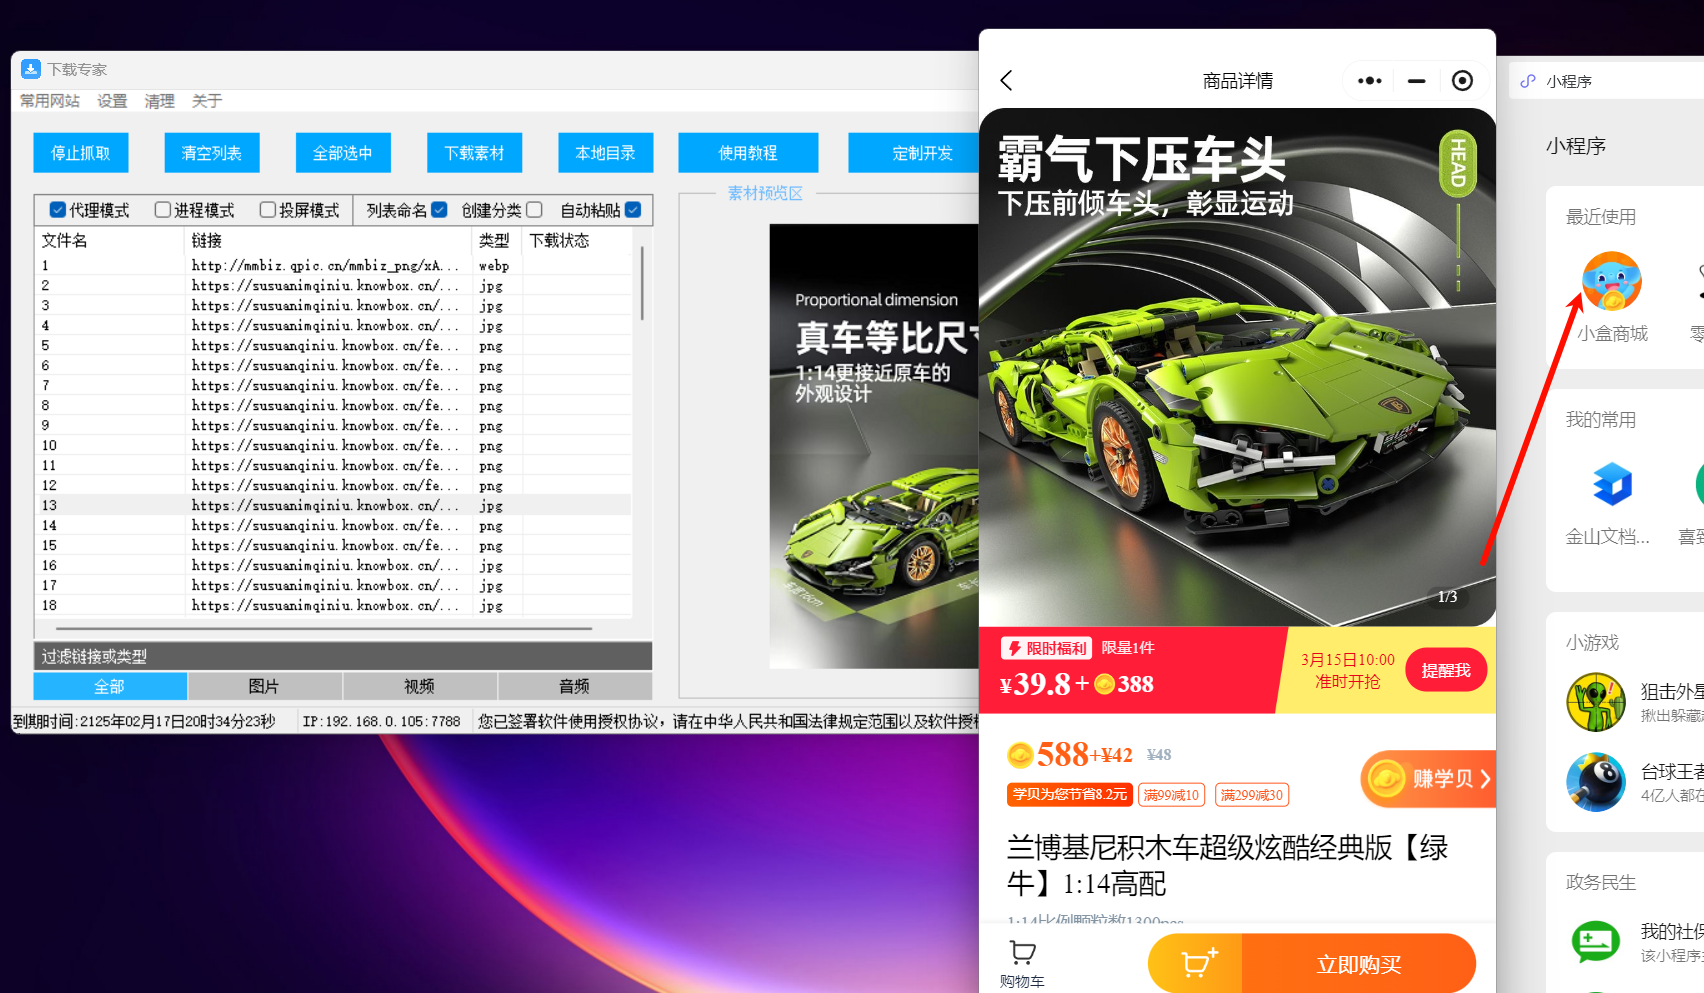
Task: Launch the 台球王者 8-ball game icon
Action: click(x=1596, y=782)
